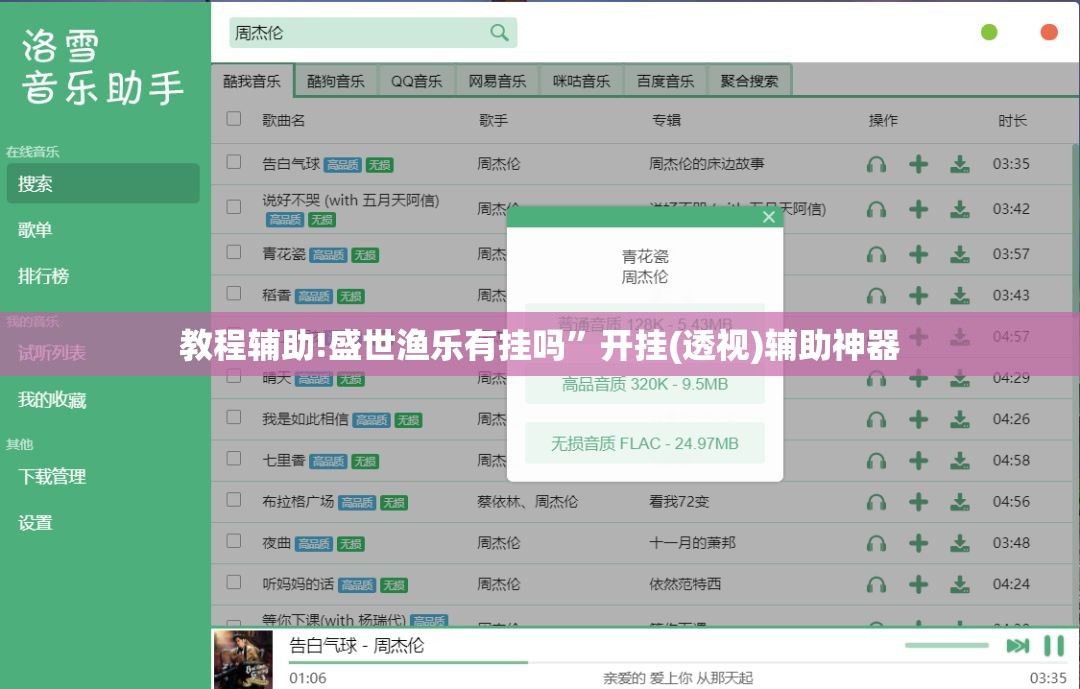Add 说好不哭 with the plus icon
The width and height of the screenshot is (1080, 689).
[x=918, y=209]
